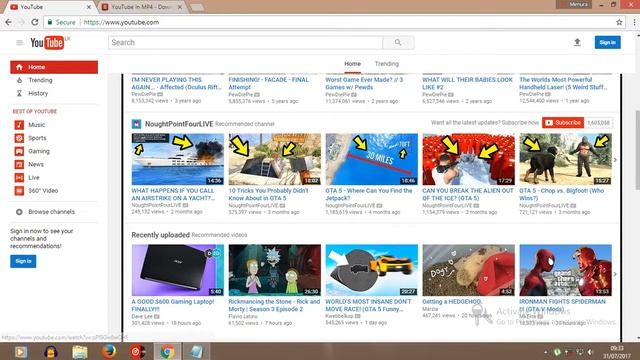Open 'A GOOD $600 Gaming Laptop' title link
Viewport: 640px width, 360px height.
coord(173,305)
